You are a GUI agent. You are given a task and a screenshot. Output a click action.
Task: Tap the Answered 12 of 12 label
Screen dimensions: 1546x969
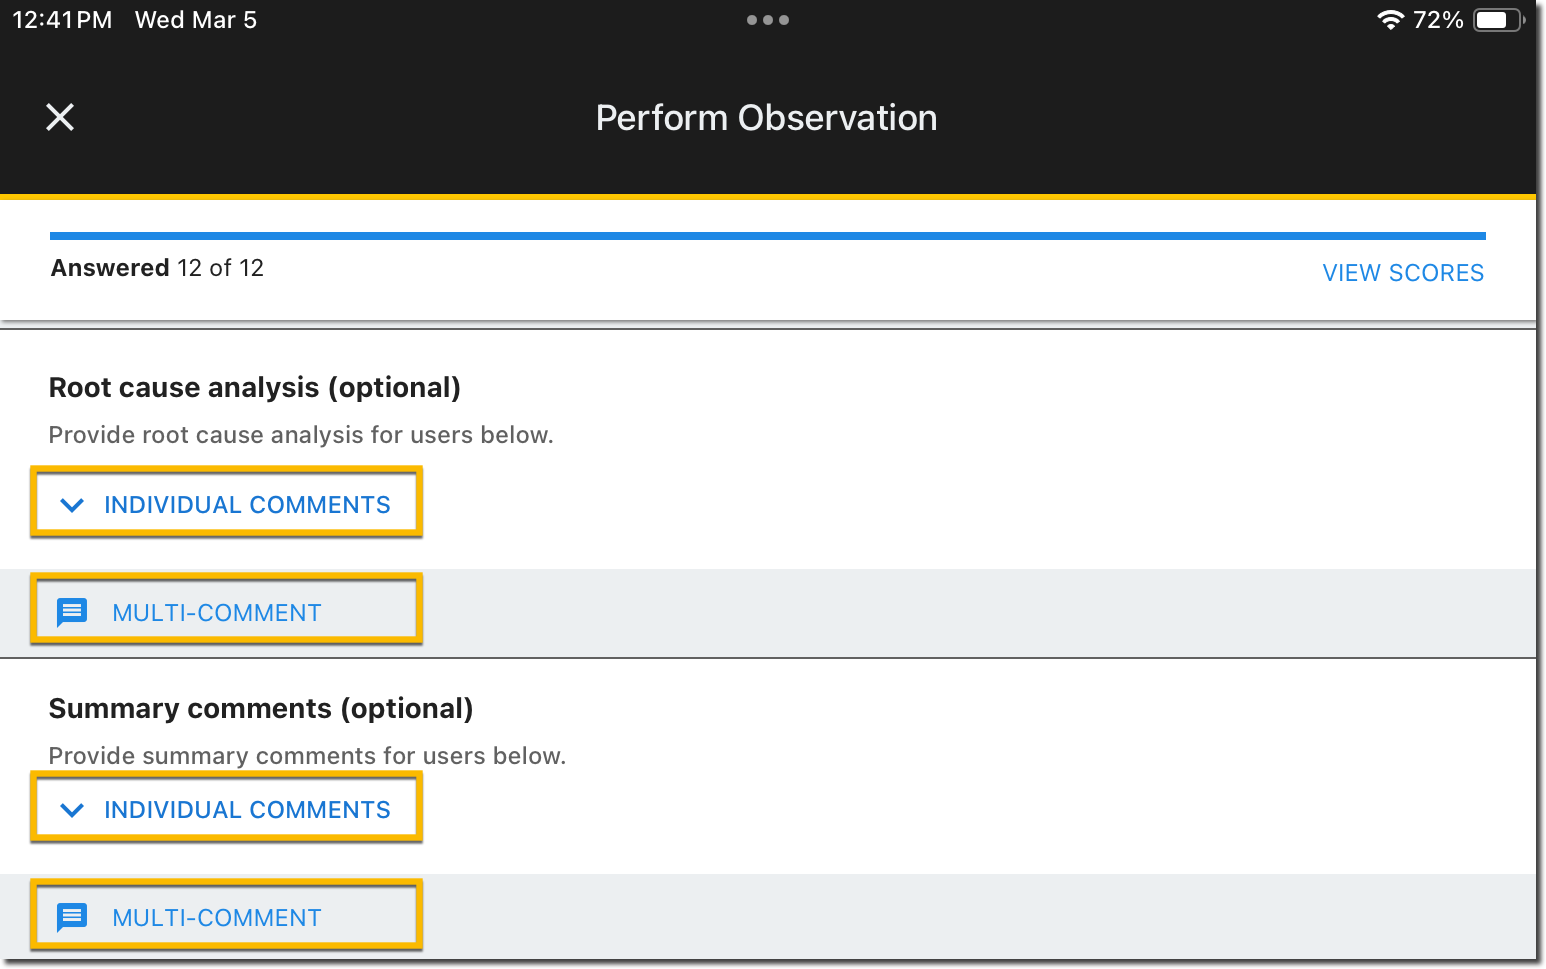pos(157,268)
